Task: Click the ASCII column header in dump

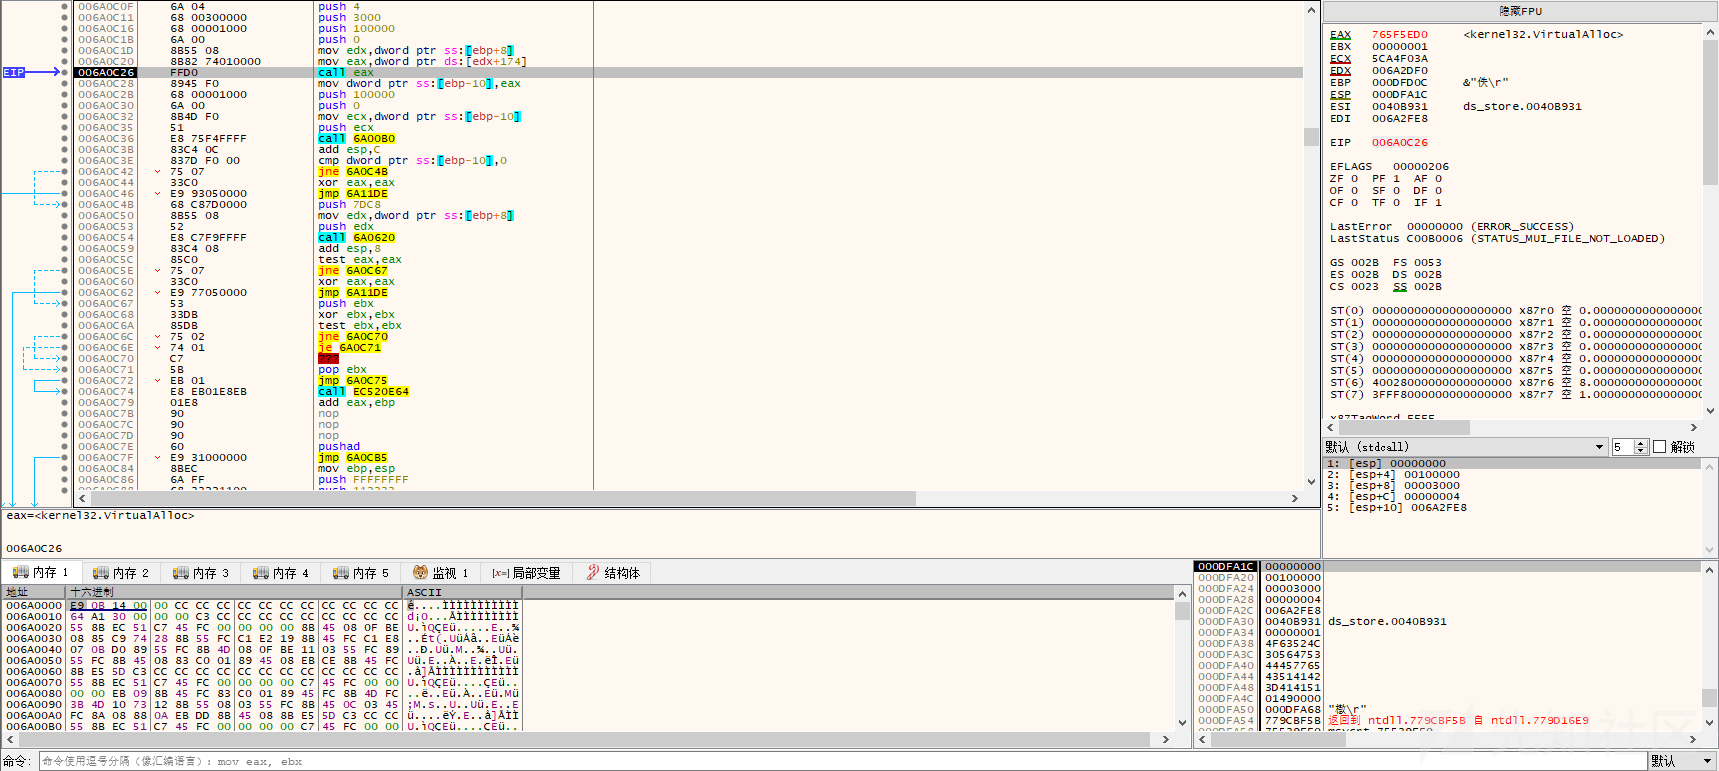Action: tap(463, 592)
